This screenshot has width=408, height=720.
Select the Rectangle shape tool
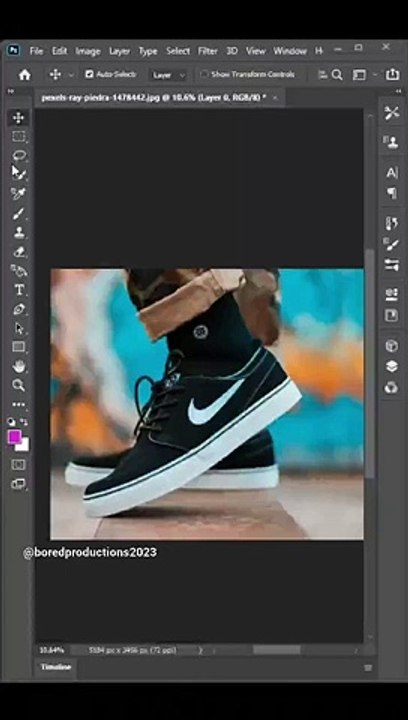click(x=18, y=347)
